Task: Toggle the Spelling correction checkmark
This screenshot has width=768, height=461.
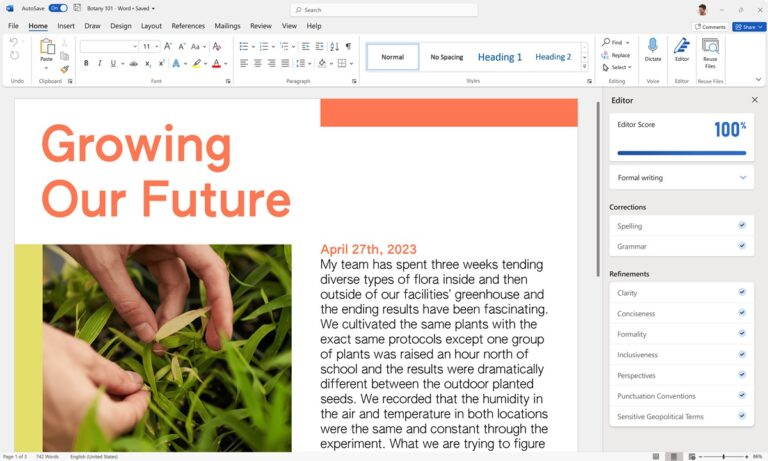Action: tap(742, 225)
